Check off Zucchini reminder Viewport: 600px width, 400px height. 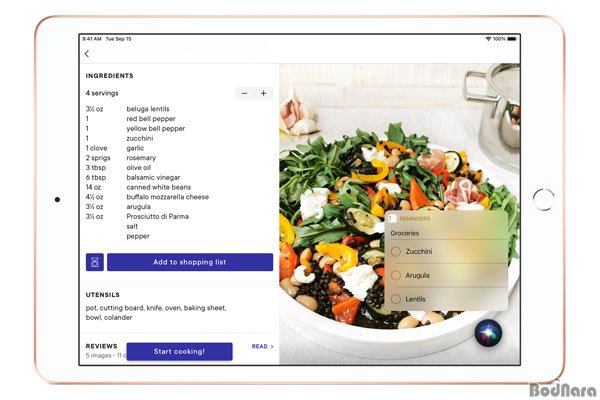coord(396,251)
